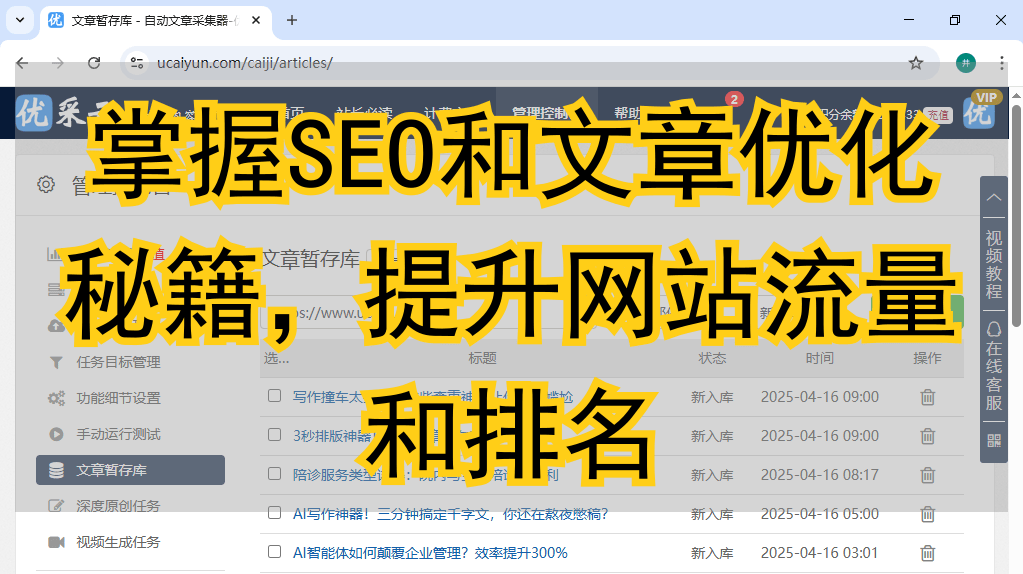Open 手动运行测试 in the sidebar

pyautogui.click(x=118, y=434)
